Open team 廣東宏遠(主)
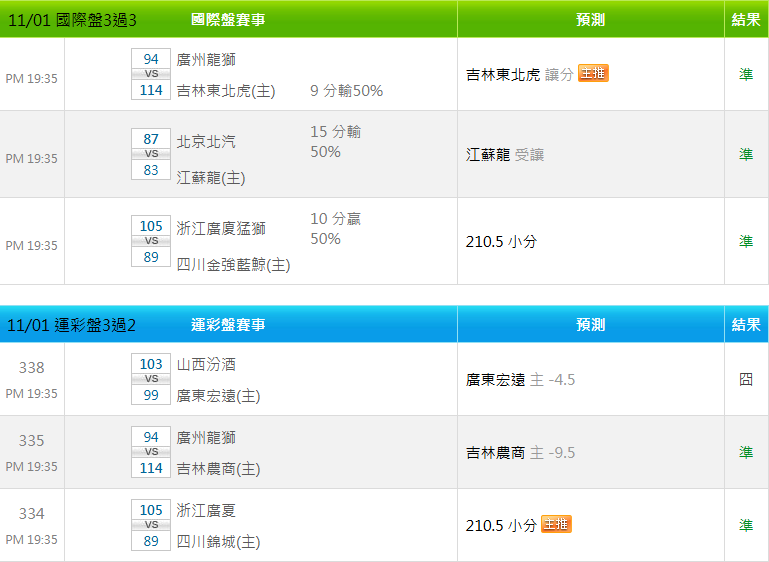 tap(218, 396)
